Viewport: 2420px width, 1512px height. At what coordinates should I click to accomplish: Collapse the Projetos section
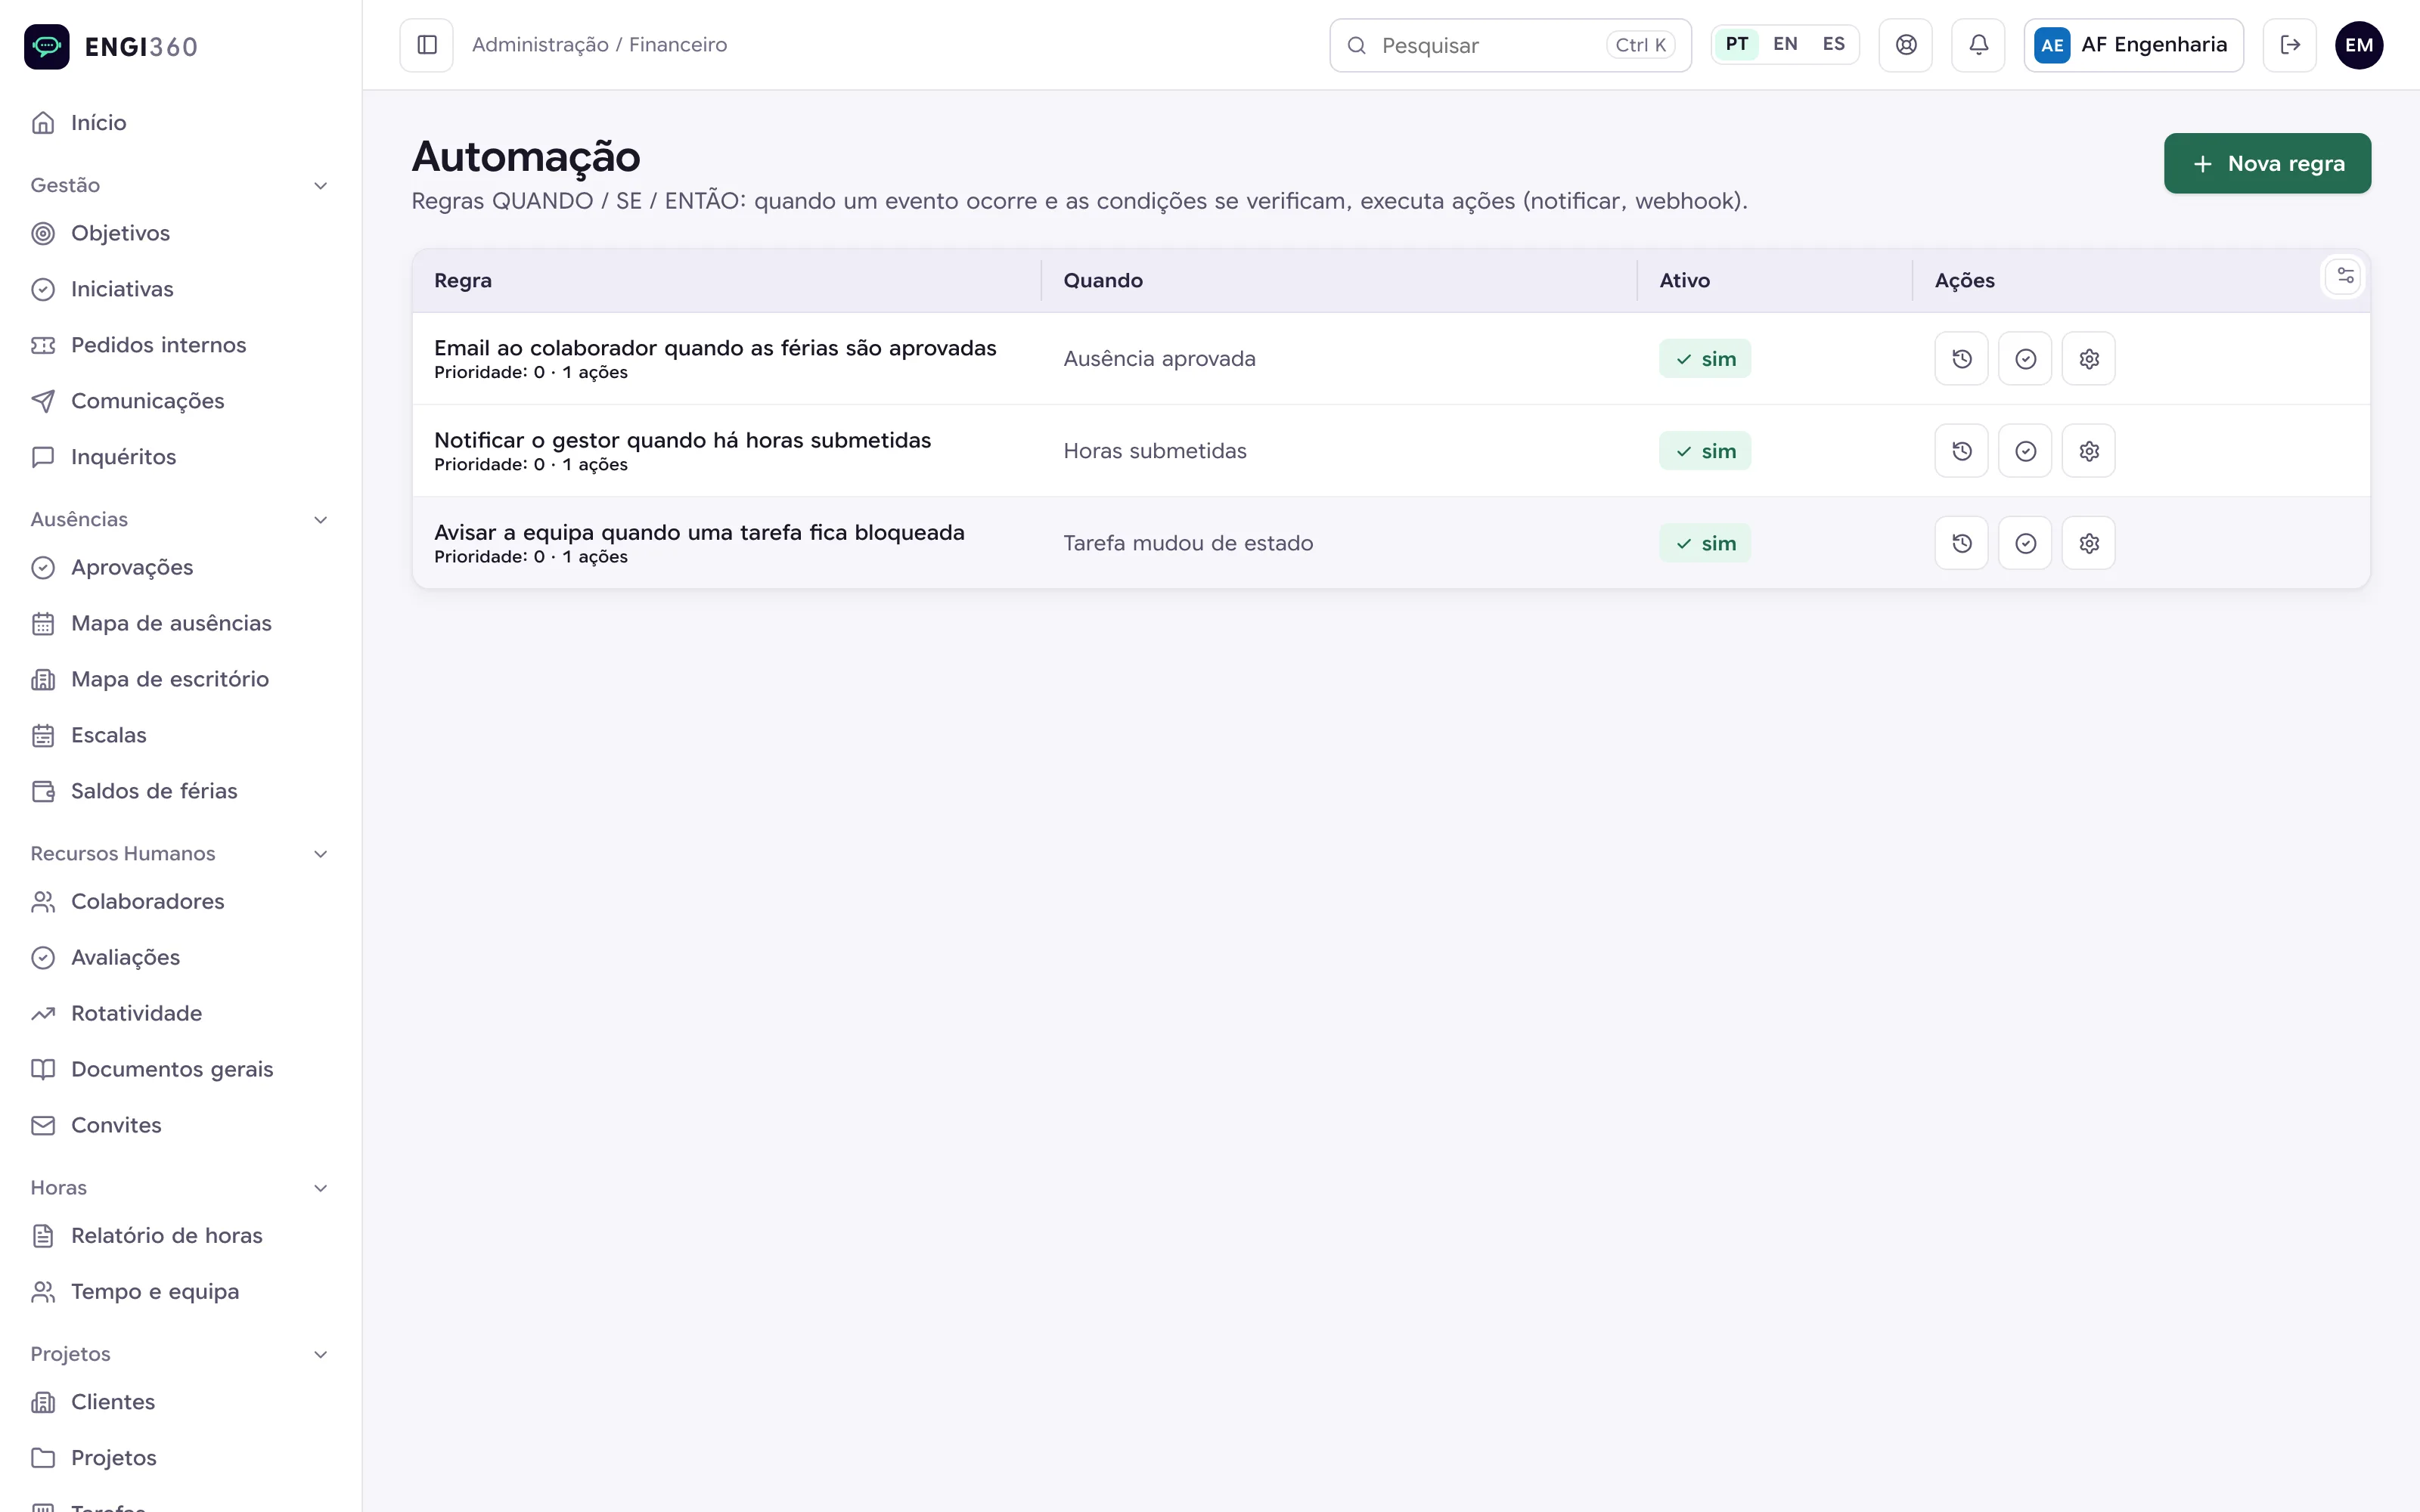180,1353
